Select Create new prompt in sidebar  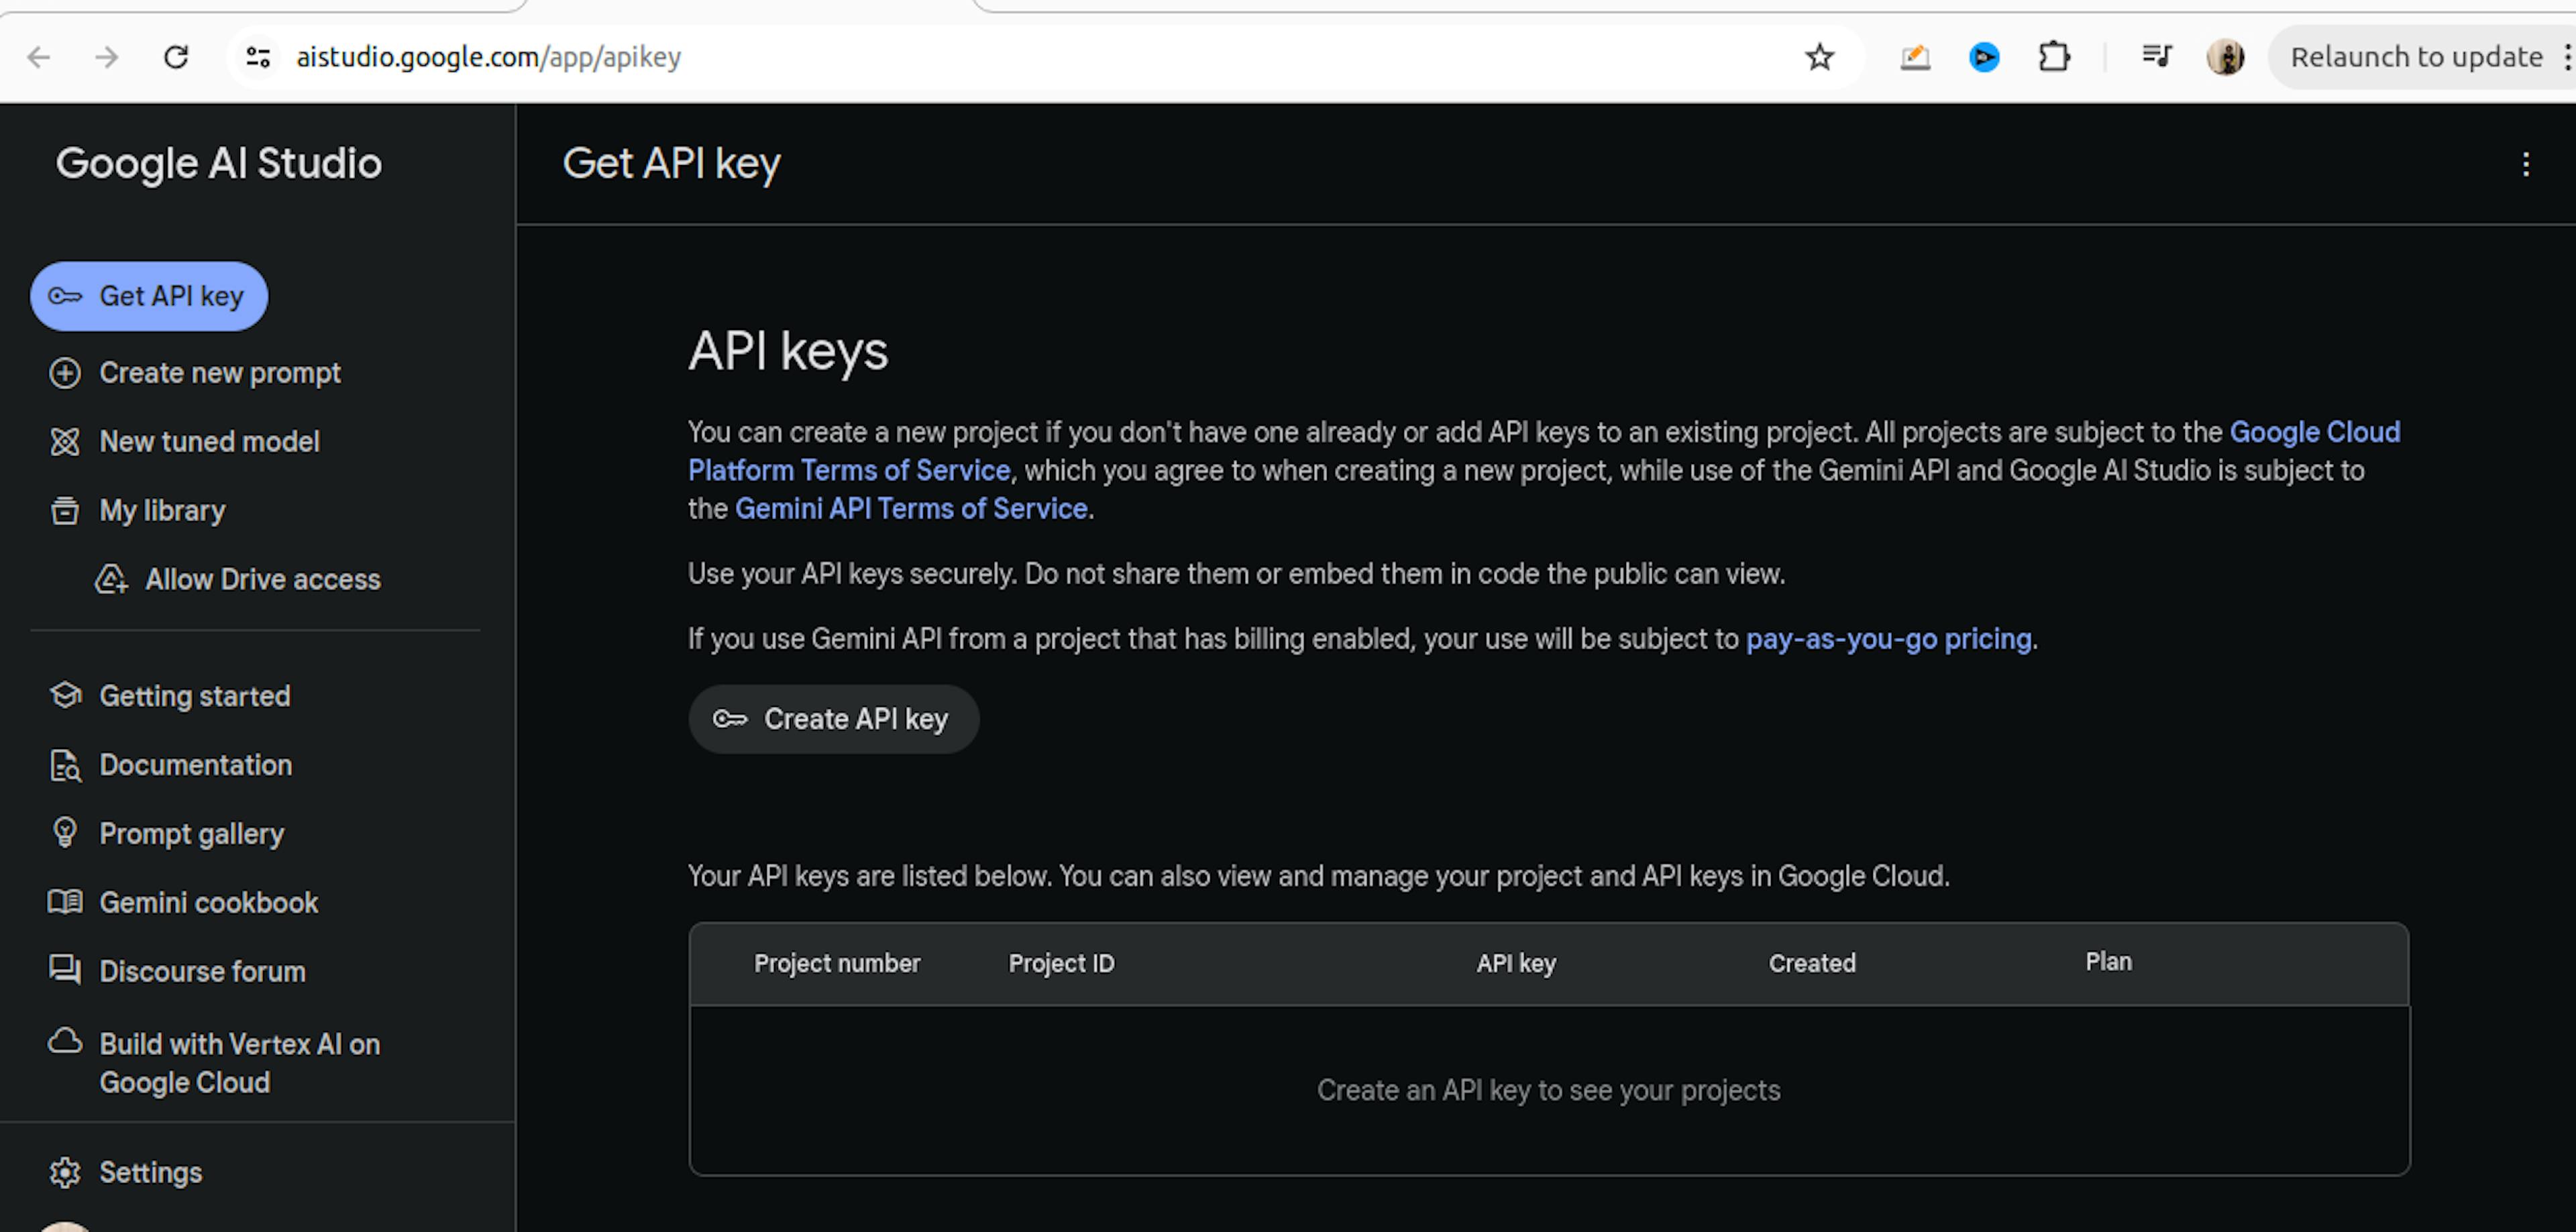tap(195, 373)
